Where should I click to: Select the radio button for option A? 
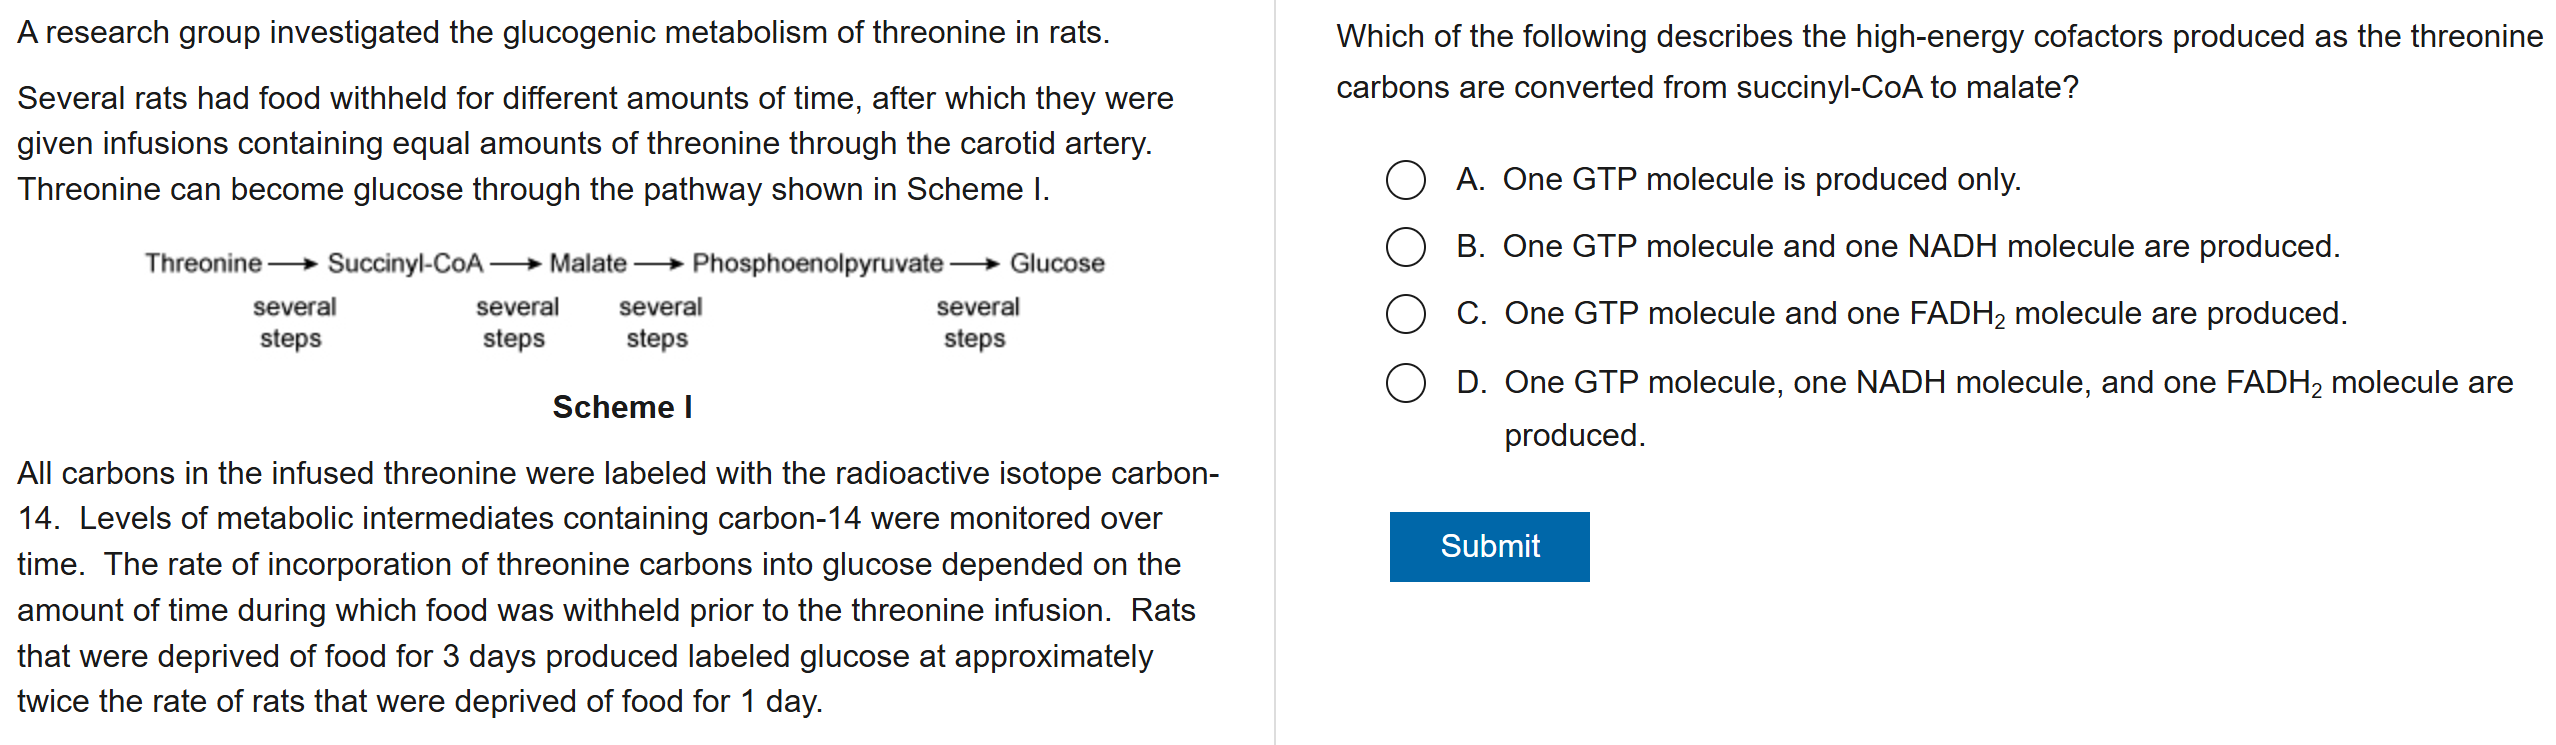[1405, 180]
